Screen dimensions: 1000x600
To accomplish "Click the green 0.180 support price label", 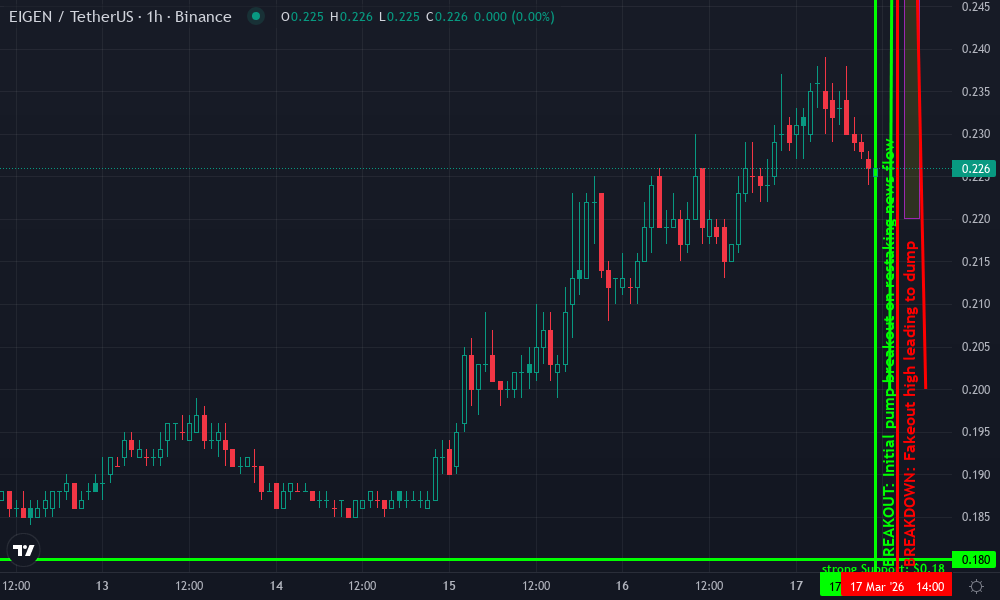I will 973,559.
